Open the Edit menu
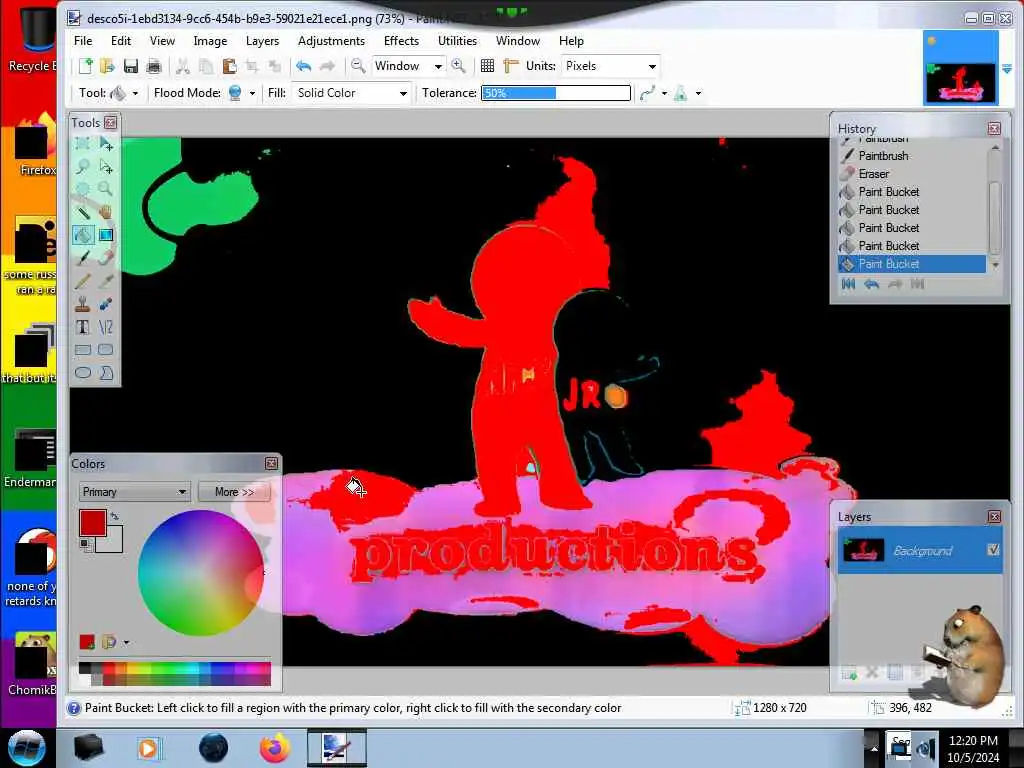 (121, 40)
